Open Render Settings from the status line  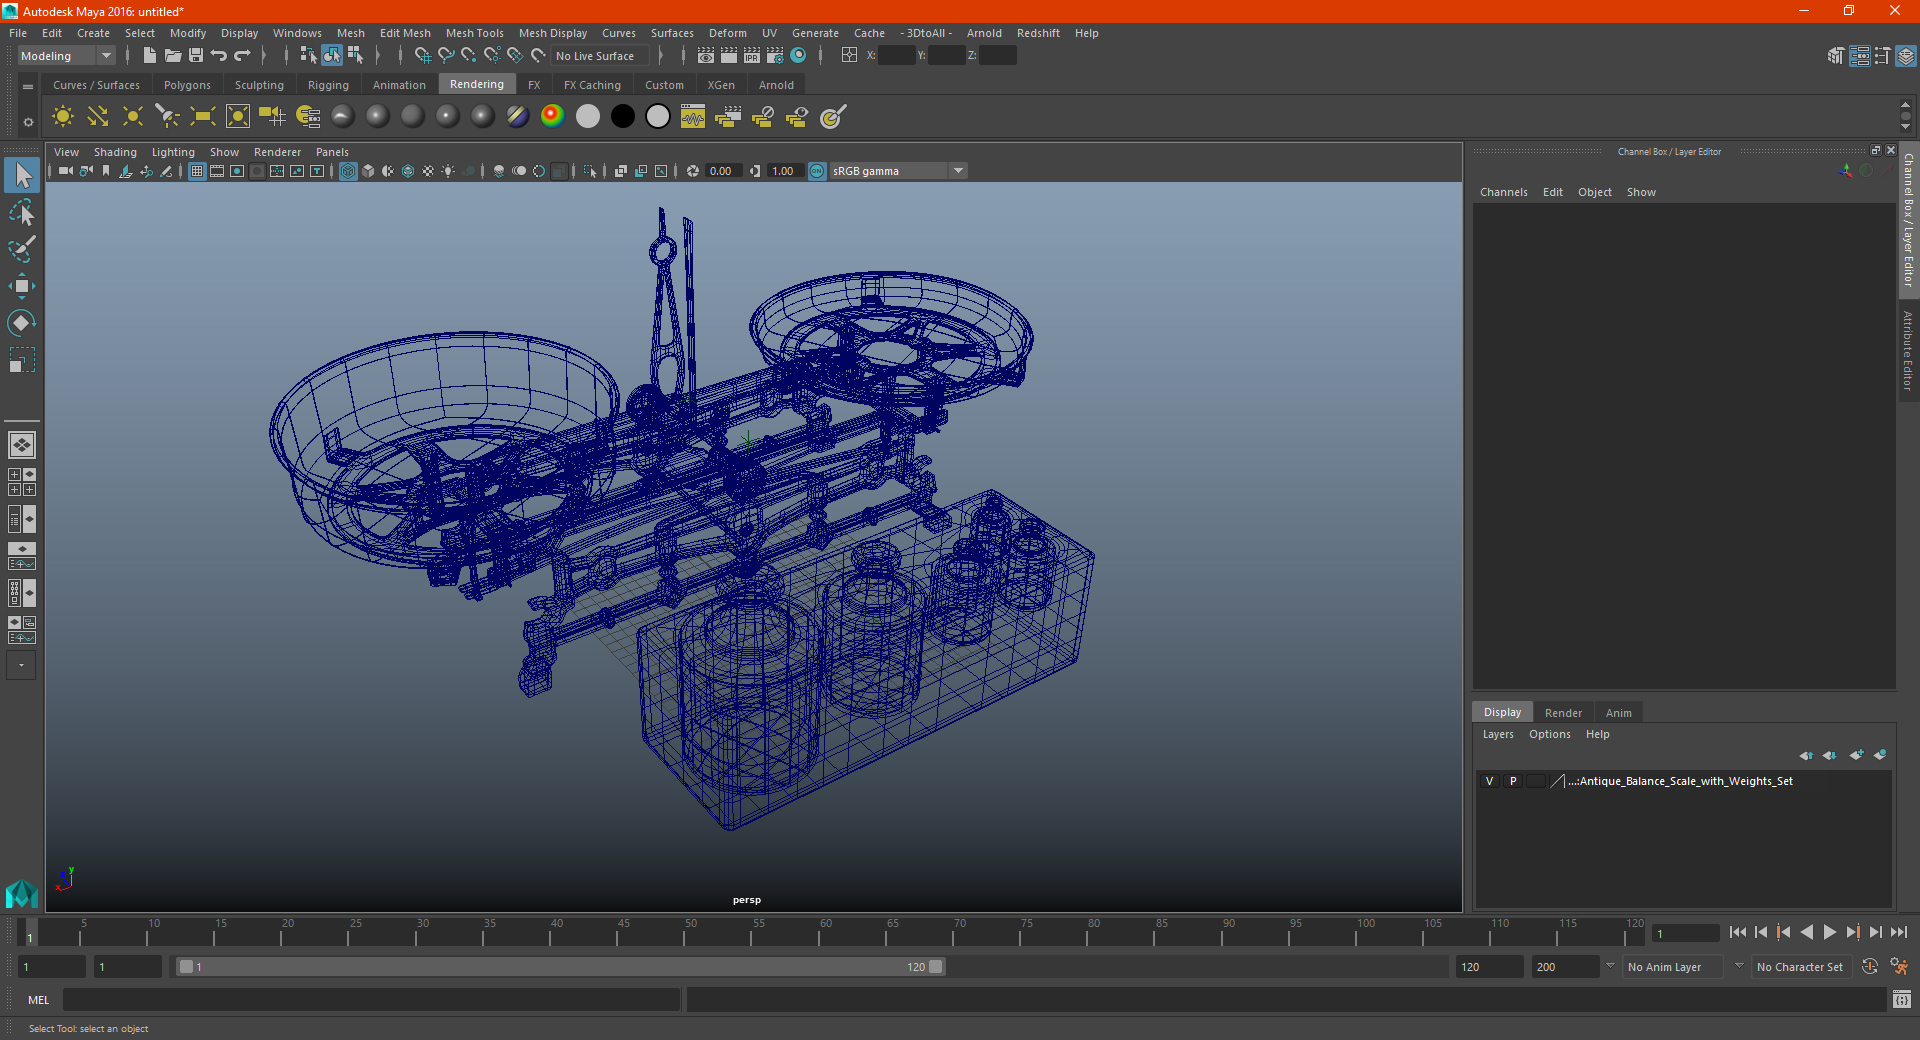point(775,56)
